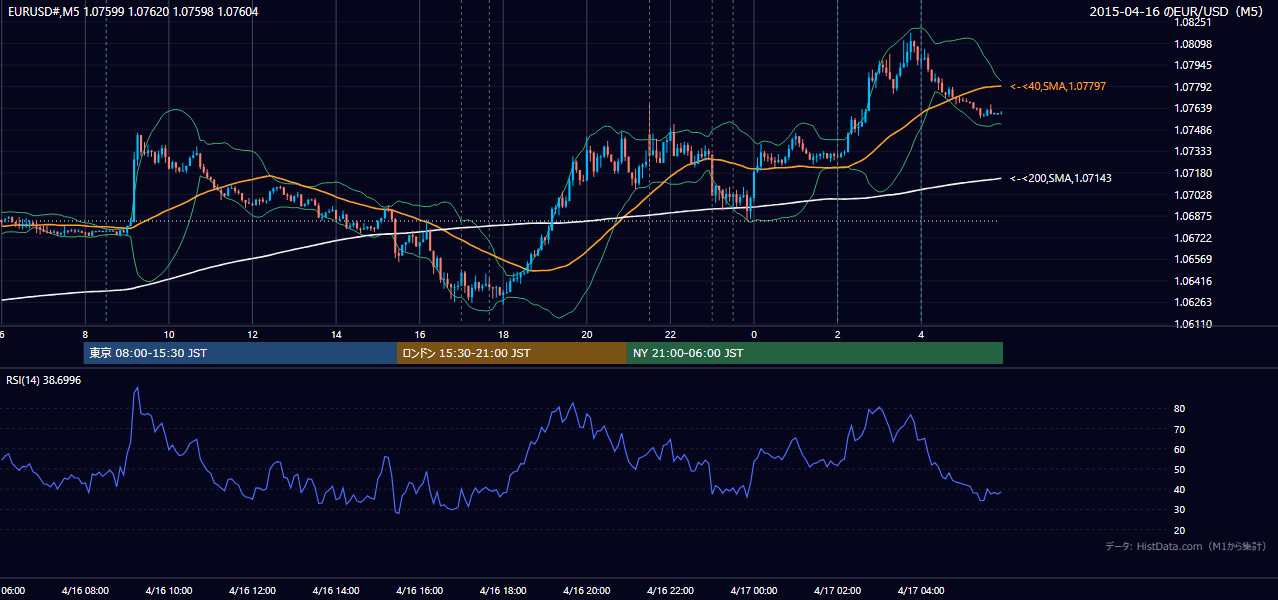Click RSI scale value 30
The height and width of the screenshot is (600, 1278).
tap(1180, 510)
